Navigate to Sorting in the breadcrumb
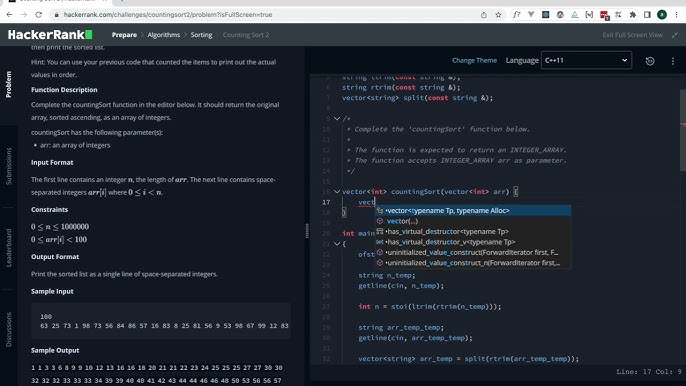This screenshot has width=686, height=386. (x=201, y=35)
